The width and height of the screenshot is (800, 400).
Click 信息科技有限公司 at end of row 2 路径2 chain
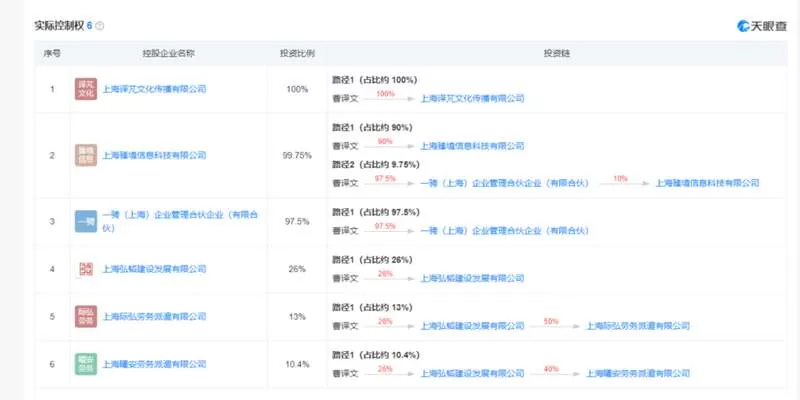tap(707, 183)
